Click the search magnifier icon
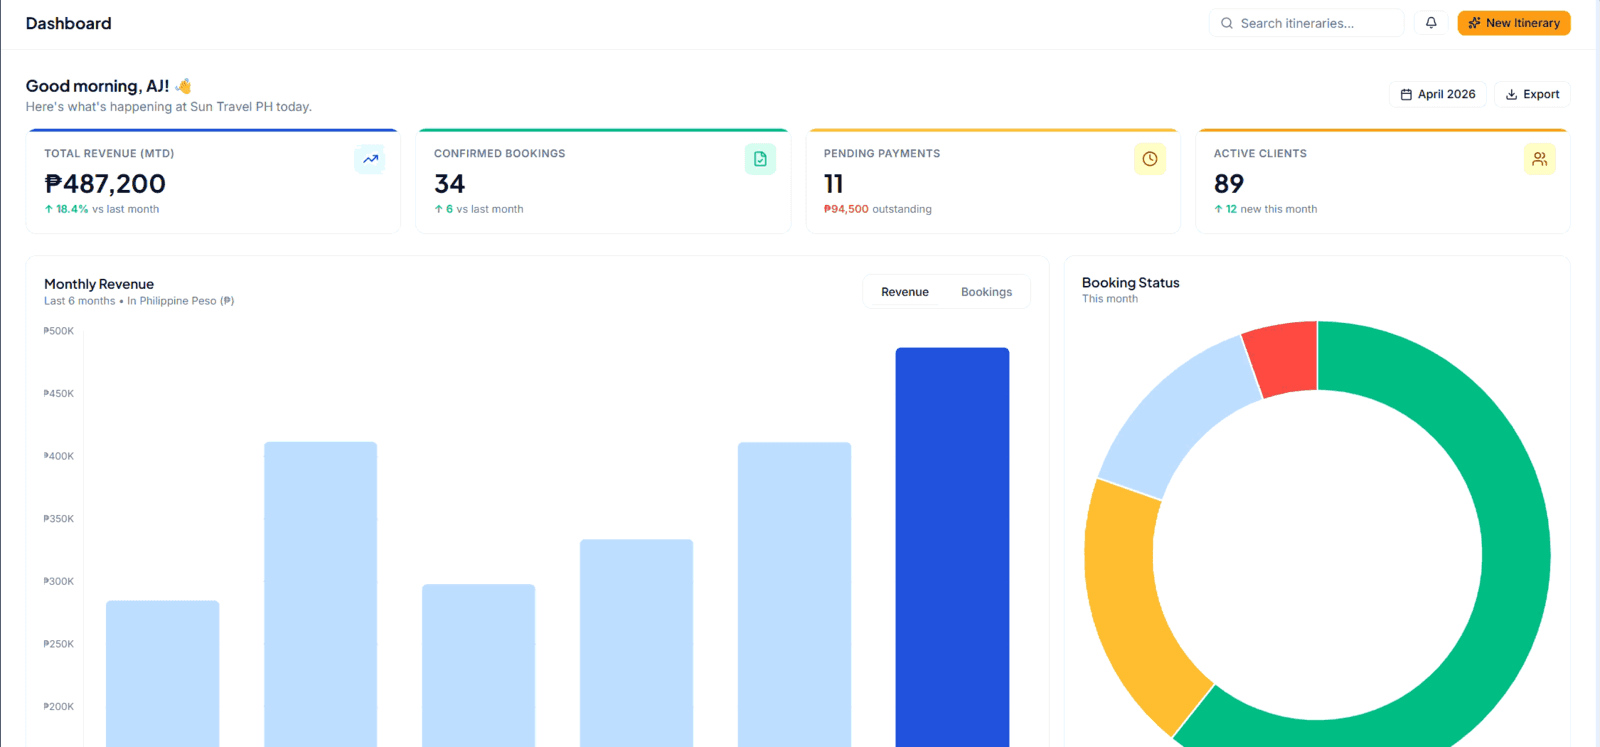Screen dimensions: 1600x747 coord(1227,23)
